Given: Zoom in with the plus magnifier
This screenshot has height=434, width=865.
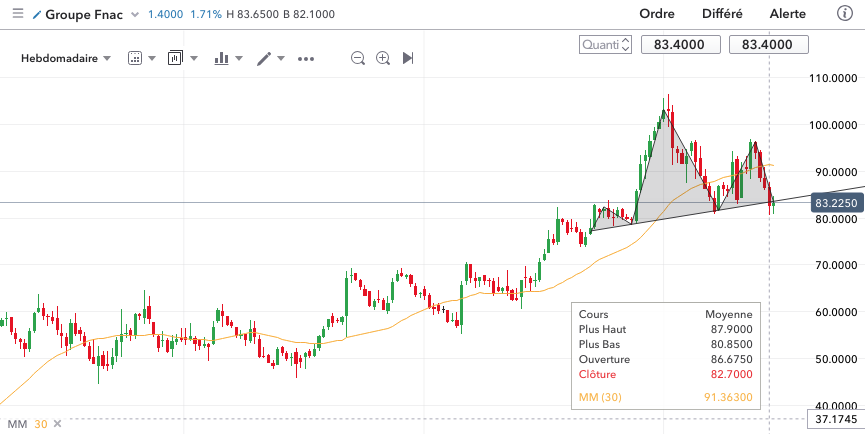Looking at the screenshot, I should click(x=383, y=58).
